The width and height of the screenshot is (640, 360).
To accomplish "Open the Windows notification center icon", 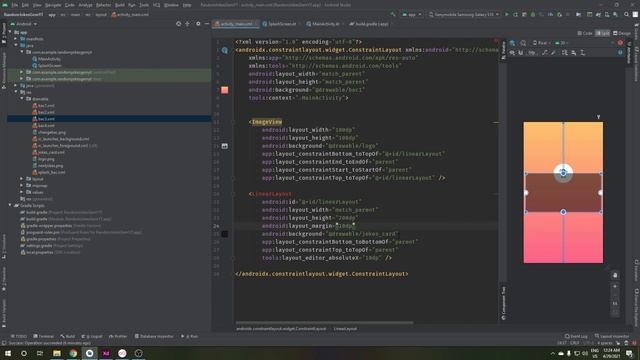I will pyautogui.click(x=629, y=353).
